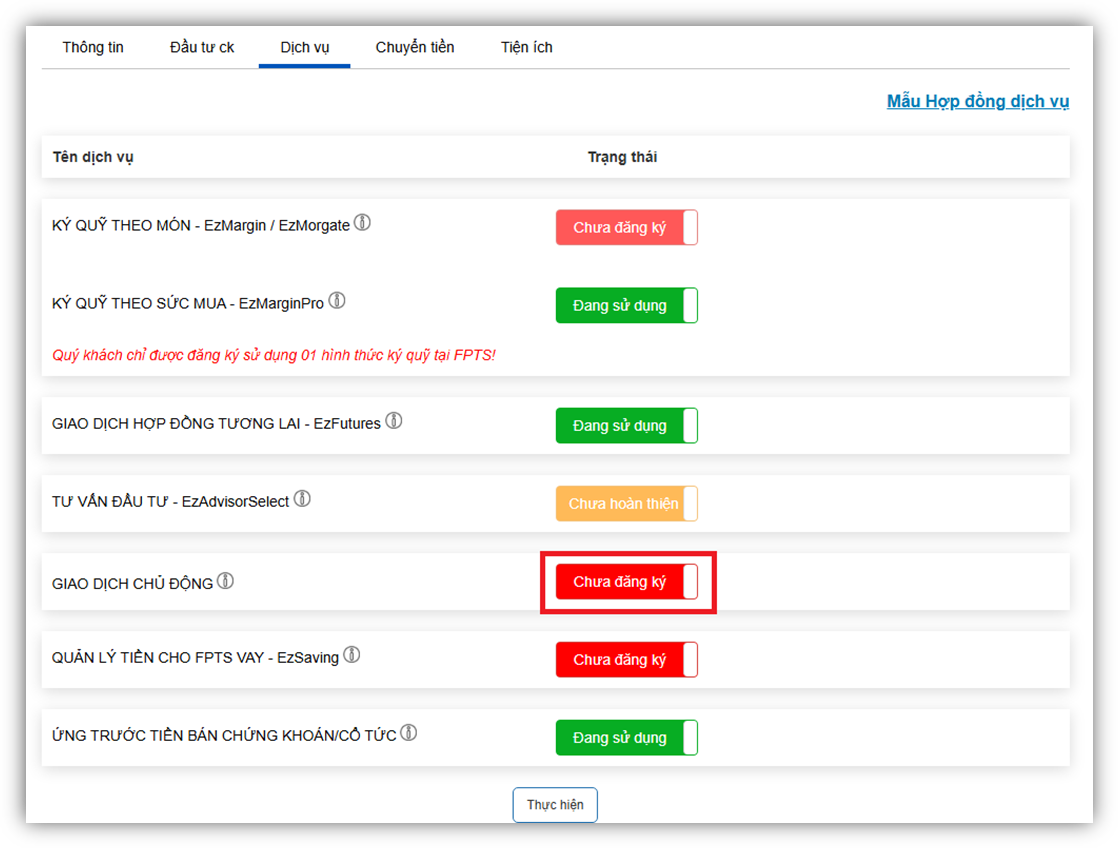Open the Đầu tư ck tab
This screenshot has height=848, width=1118.
tap(202, 47)
